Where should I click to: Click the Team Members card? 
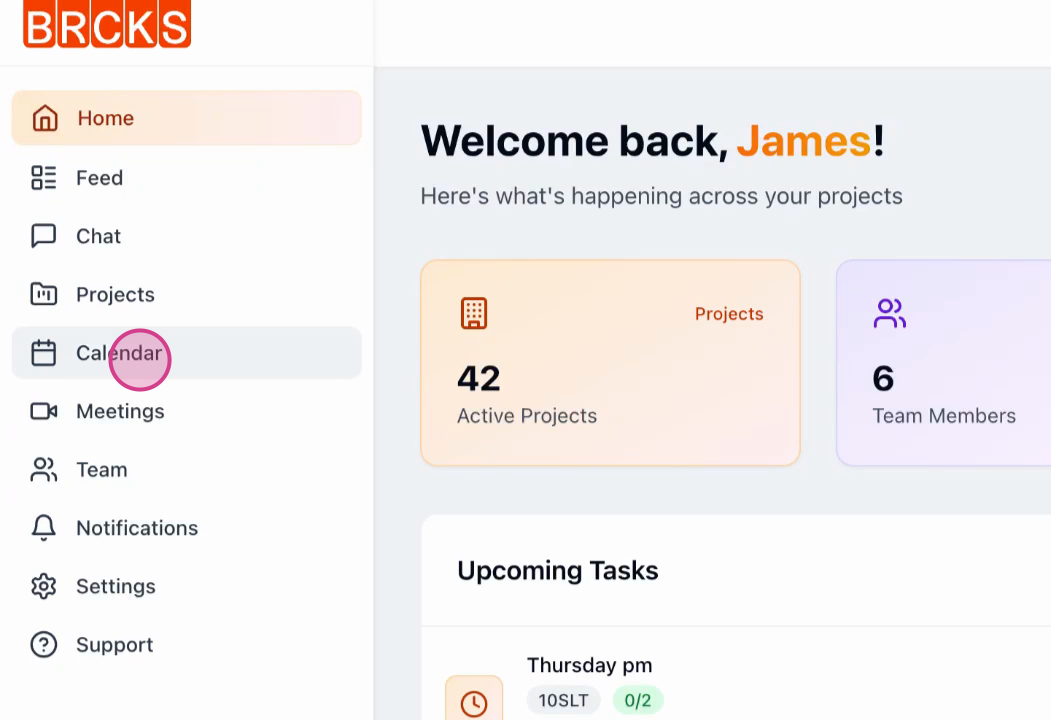pos(944,363)
